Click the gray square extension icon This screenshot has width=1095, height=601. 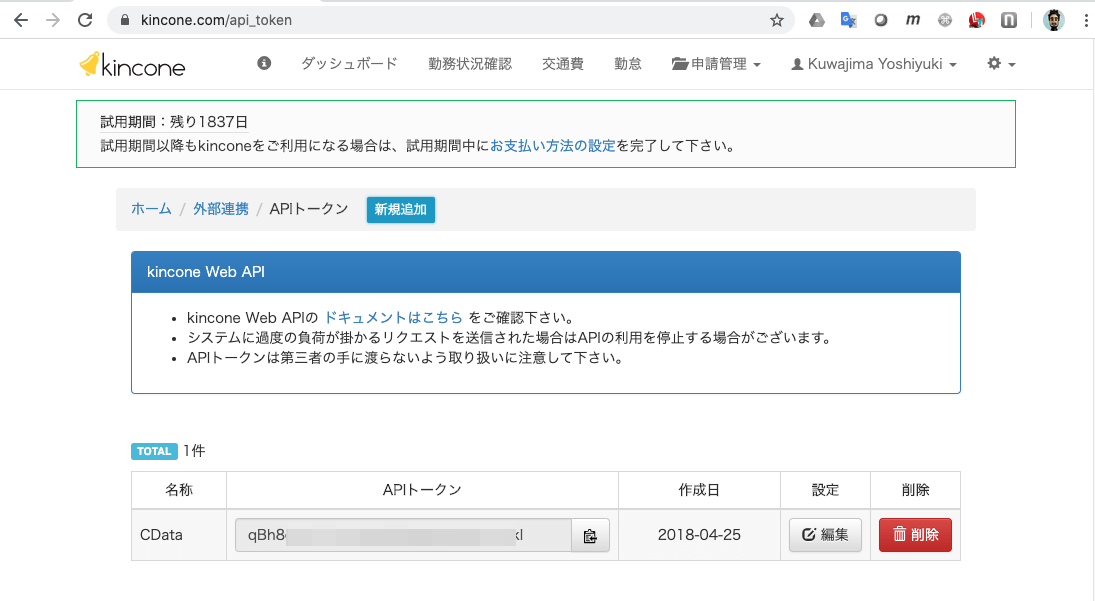pos(1008,20)
